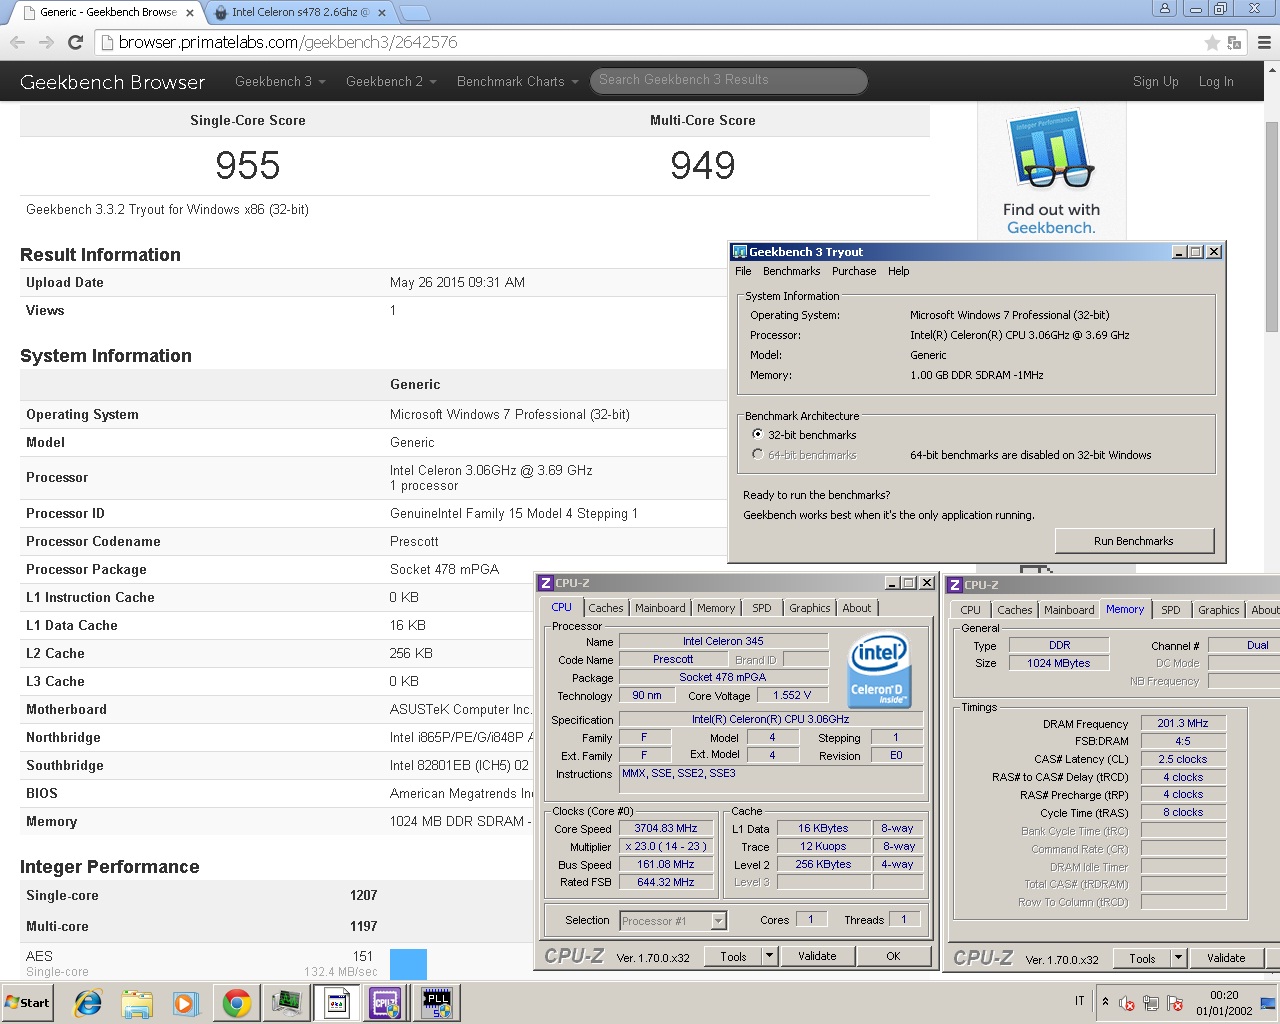Show hidden tray icons with the chevron
Image resolution: width=1280 pixels, height=1024 pixels.
pyautogui.click(x=1105, y=1001)
